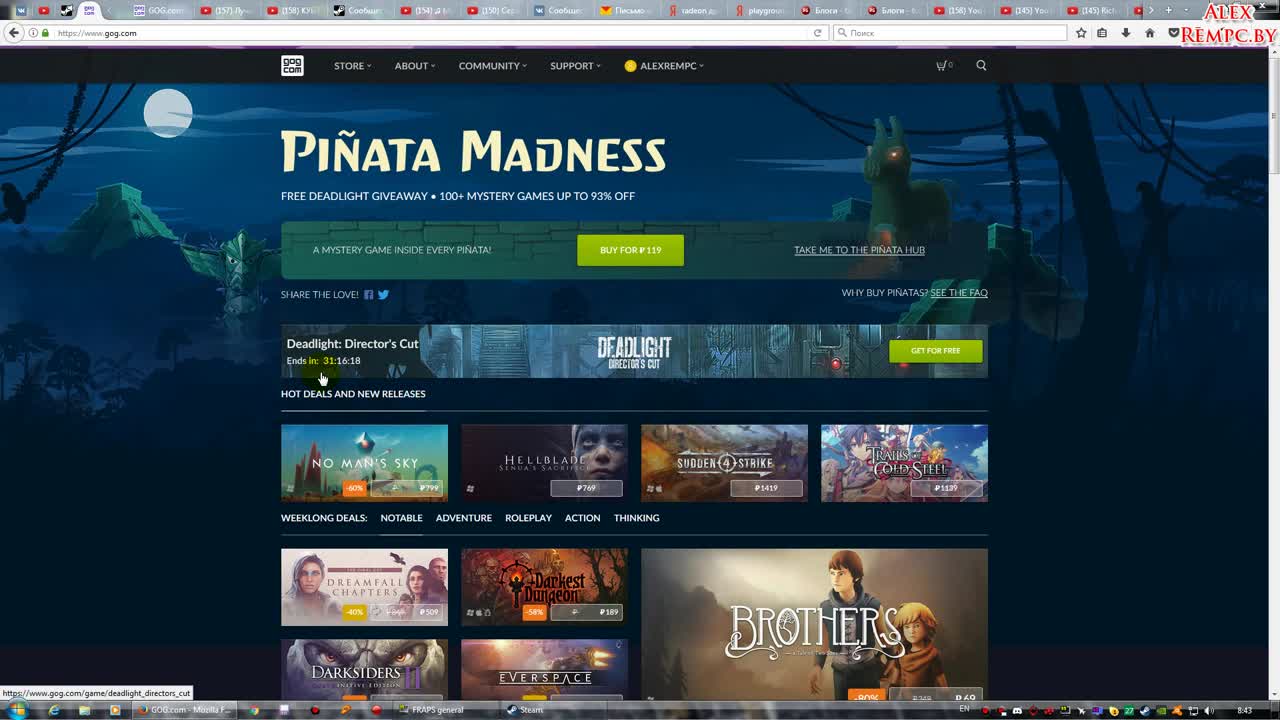Expand the COMMUNITY menu

click(x=492, y=66)
